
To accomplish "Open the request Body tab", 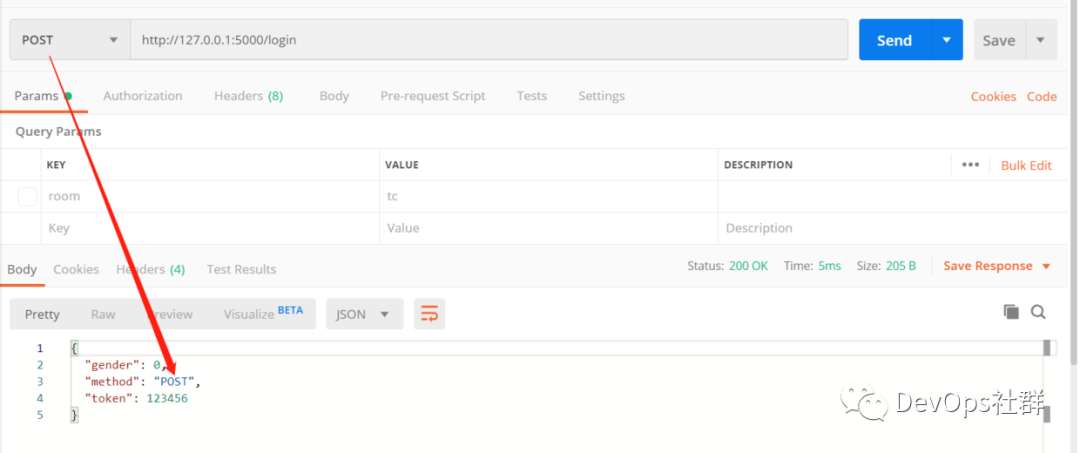I will 334,96.
